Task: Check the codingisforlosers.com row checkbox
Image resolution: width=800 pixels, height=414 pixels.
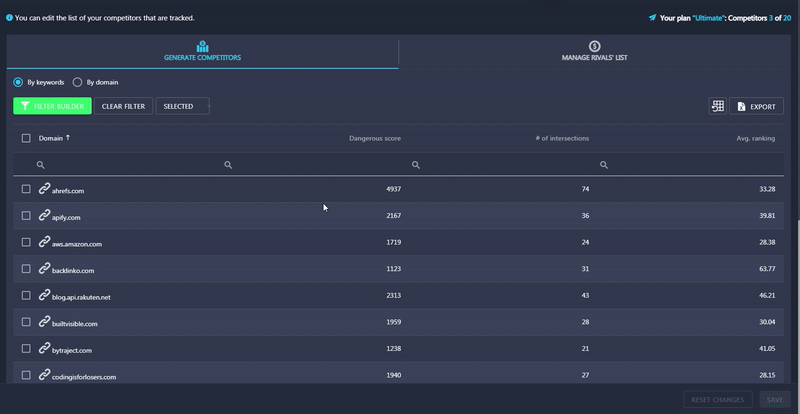Action: (x=26, y=375)
